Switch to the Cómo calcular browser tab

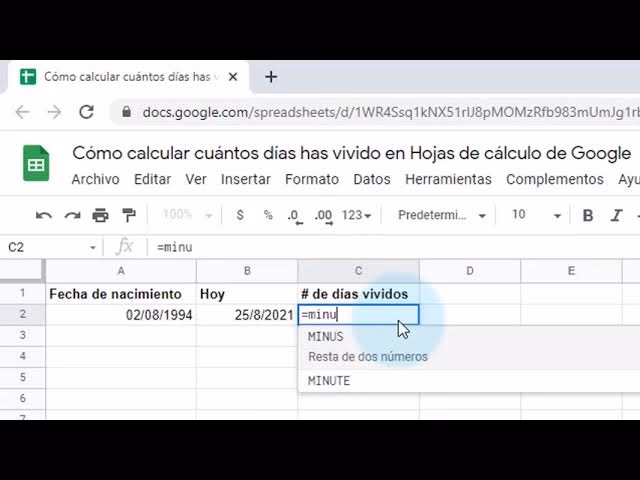tap(129, 77)
